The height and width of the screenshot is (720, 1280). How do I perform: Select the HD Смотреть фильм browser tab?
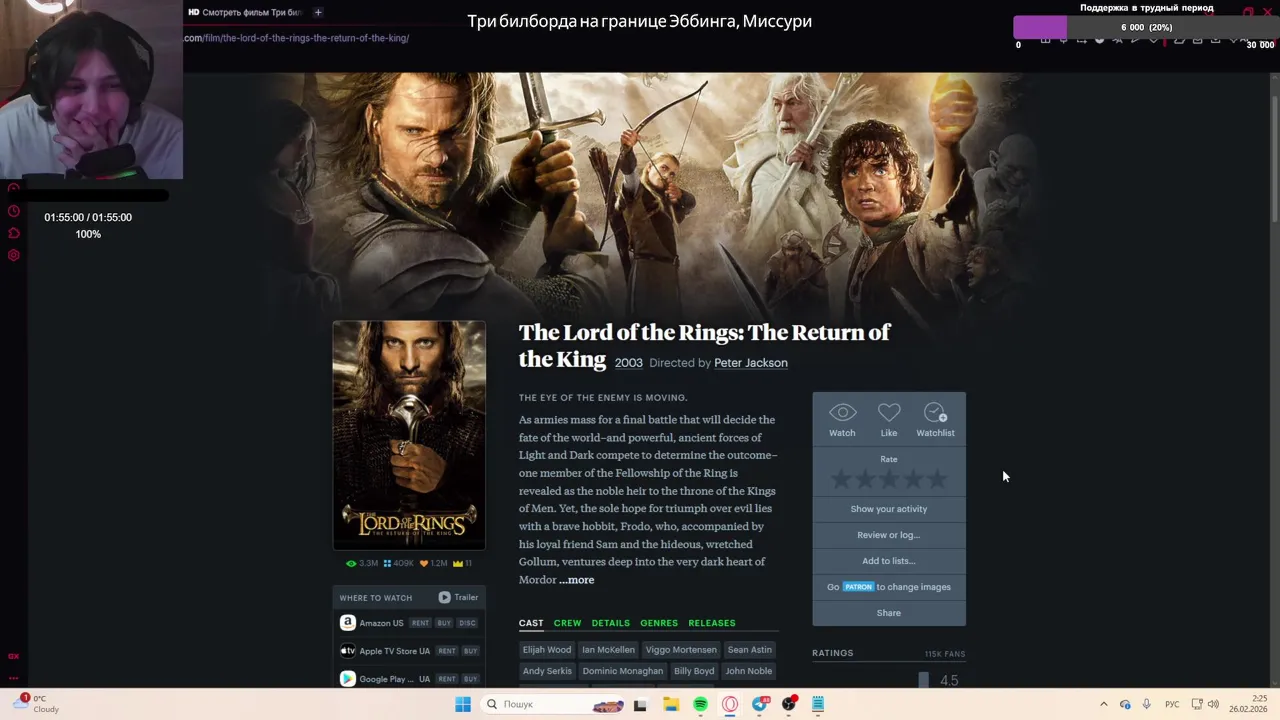pos(245,12)
